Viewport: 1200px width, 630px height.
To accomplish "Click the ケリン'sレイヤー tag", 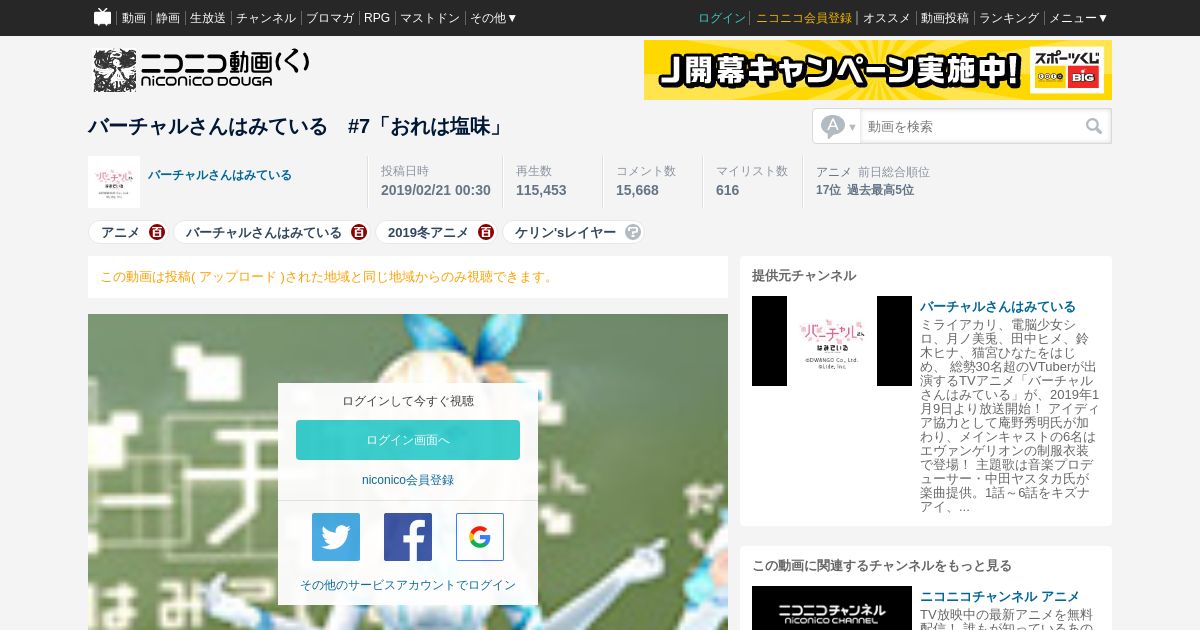I will click(x=565, y=232).
